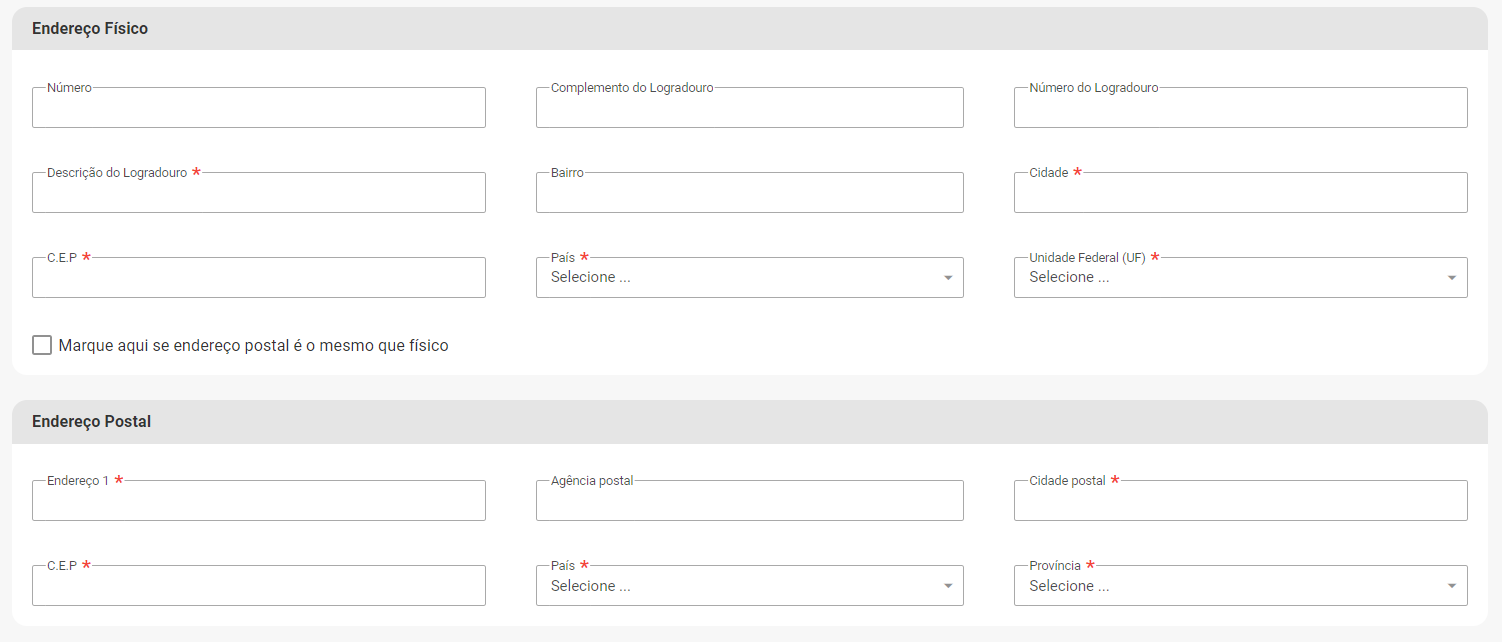Click the Endereço Postal section header

tap(91, 422)
